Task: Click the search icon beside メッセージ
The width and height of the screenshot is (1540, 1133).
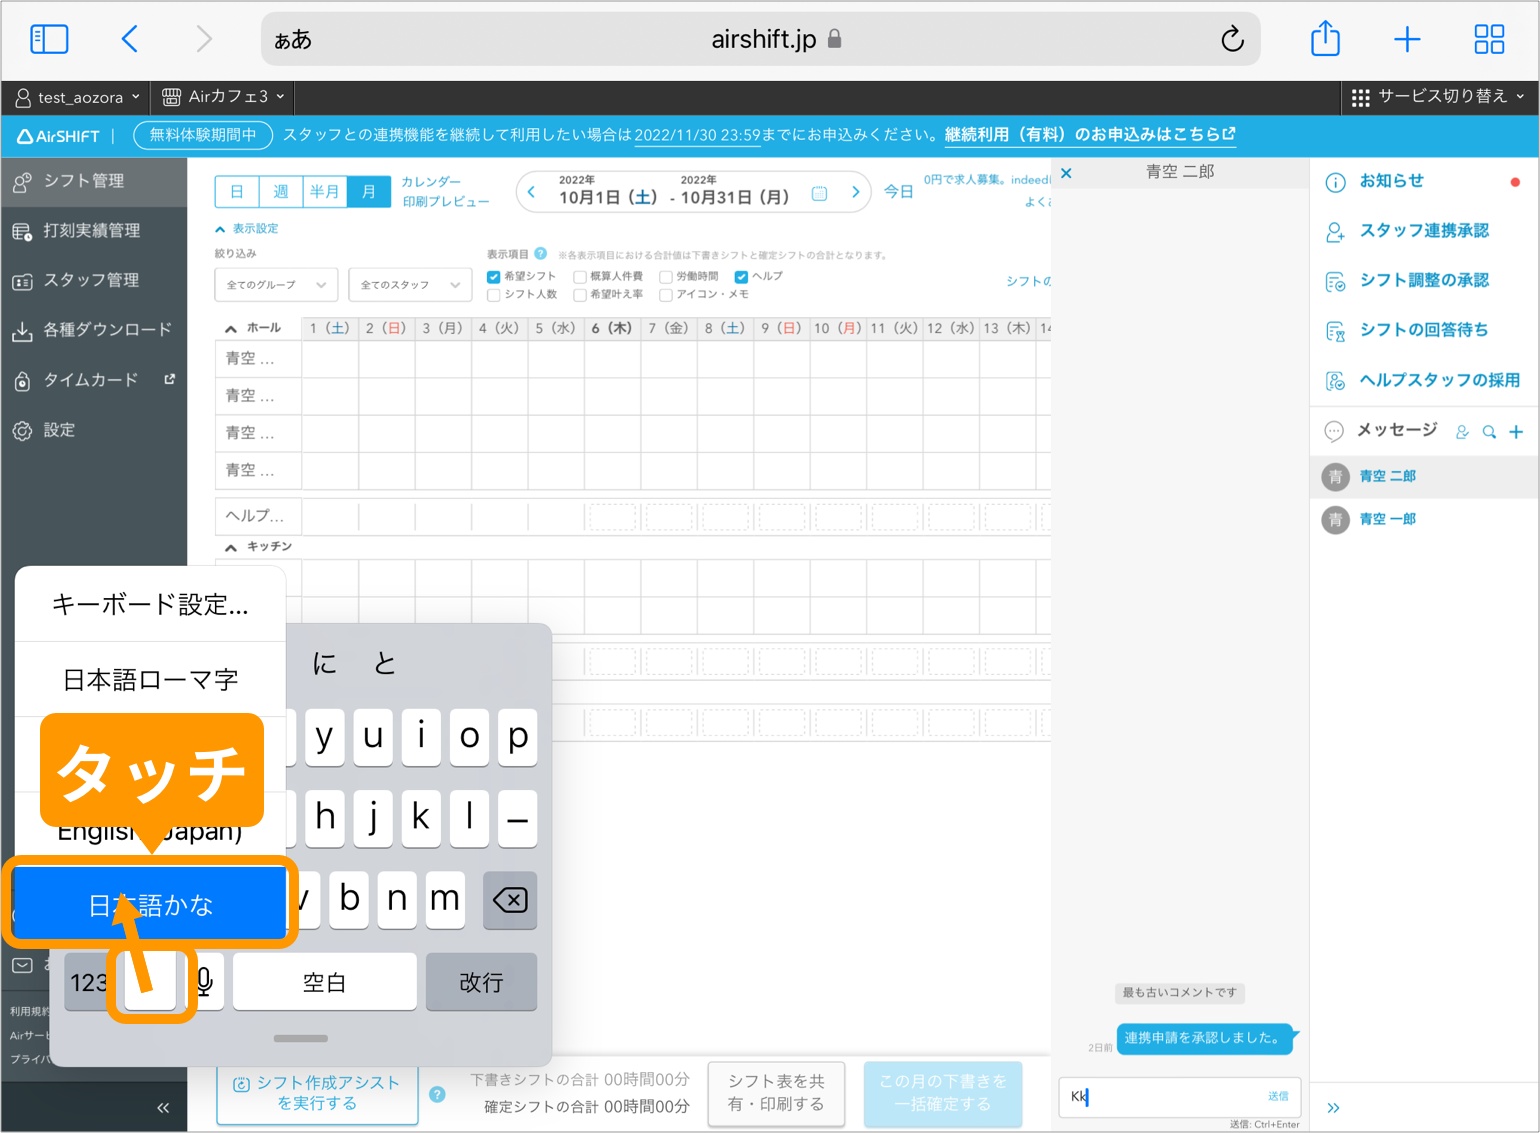Action: 1489,431
